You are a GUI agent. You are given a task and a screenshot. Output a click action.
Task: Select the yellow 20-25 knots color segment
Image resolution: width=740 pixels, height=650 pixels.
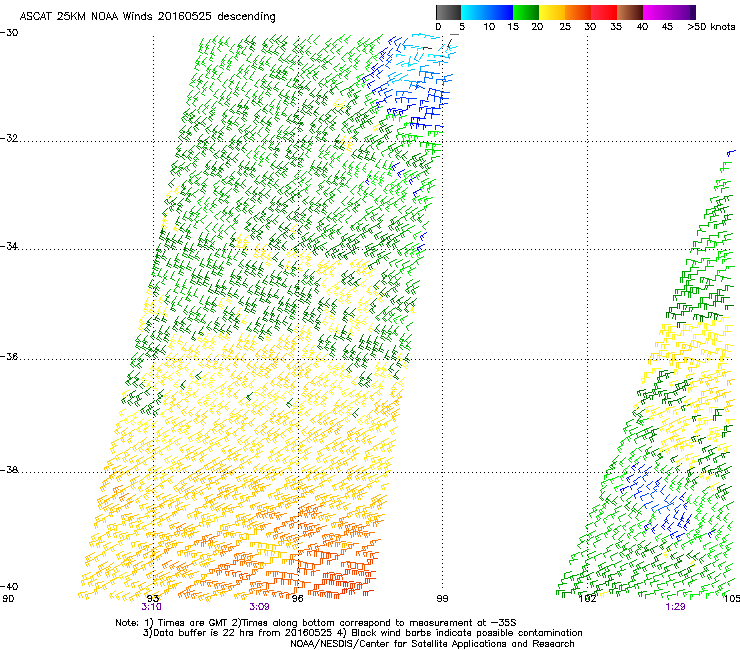(552, 12)
